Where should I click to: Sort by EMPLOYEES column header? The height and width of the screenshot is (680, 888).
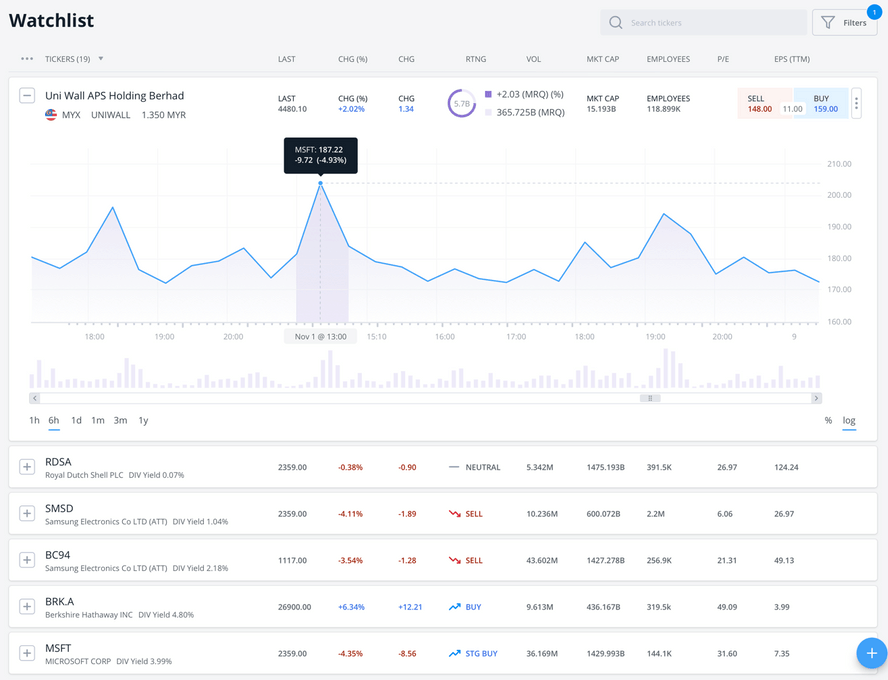coord(668,59)
